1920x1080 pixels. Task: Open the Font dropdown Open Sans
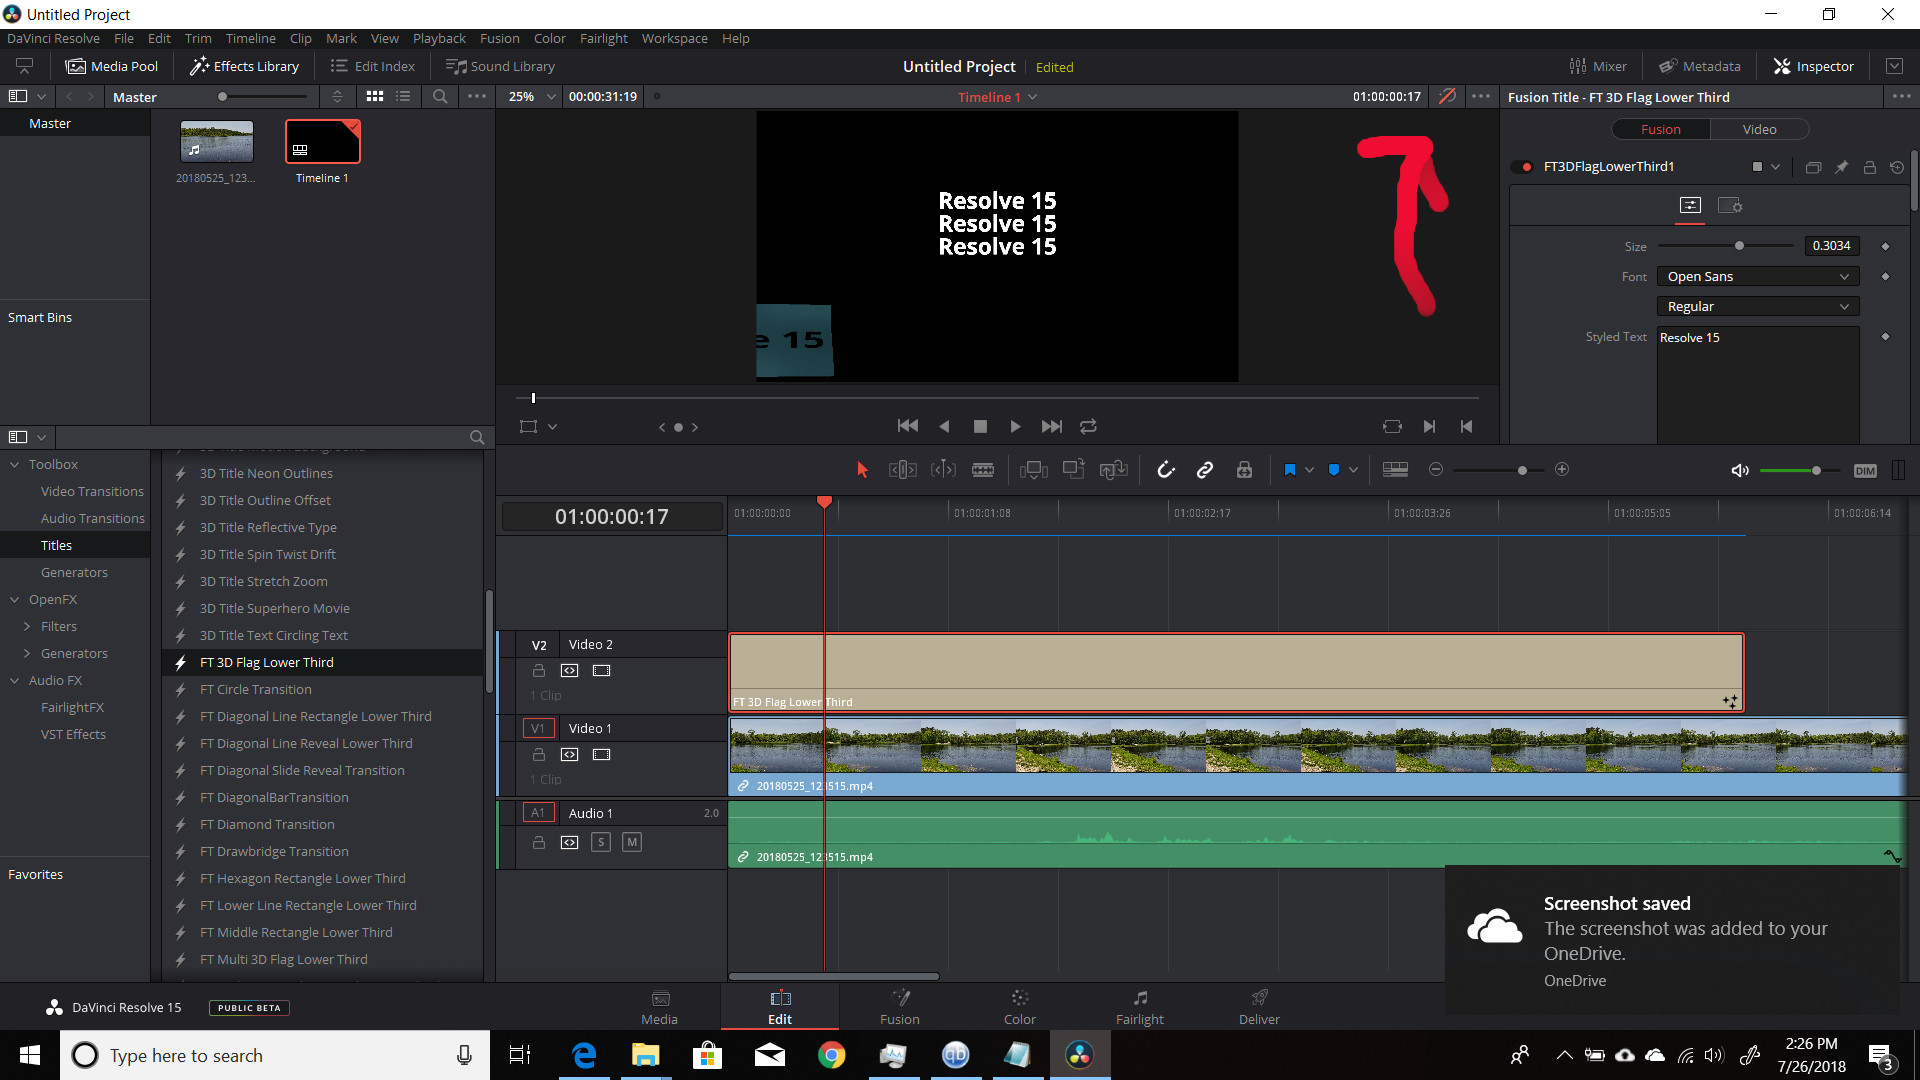(1757, 277)
